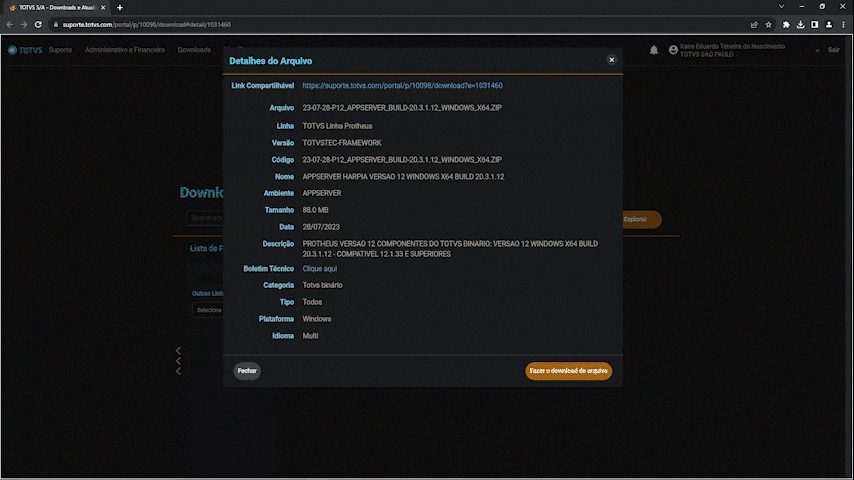Image resolution: width=854 pixels, height=480 pixels.
Task: Close the TOTVS S/A browser tab
Action: pos(103,8)
